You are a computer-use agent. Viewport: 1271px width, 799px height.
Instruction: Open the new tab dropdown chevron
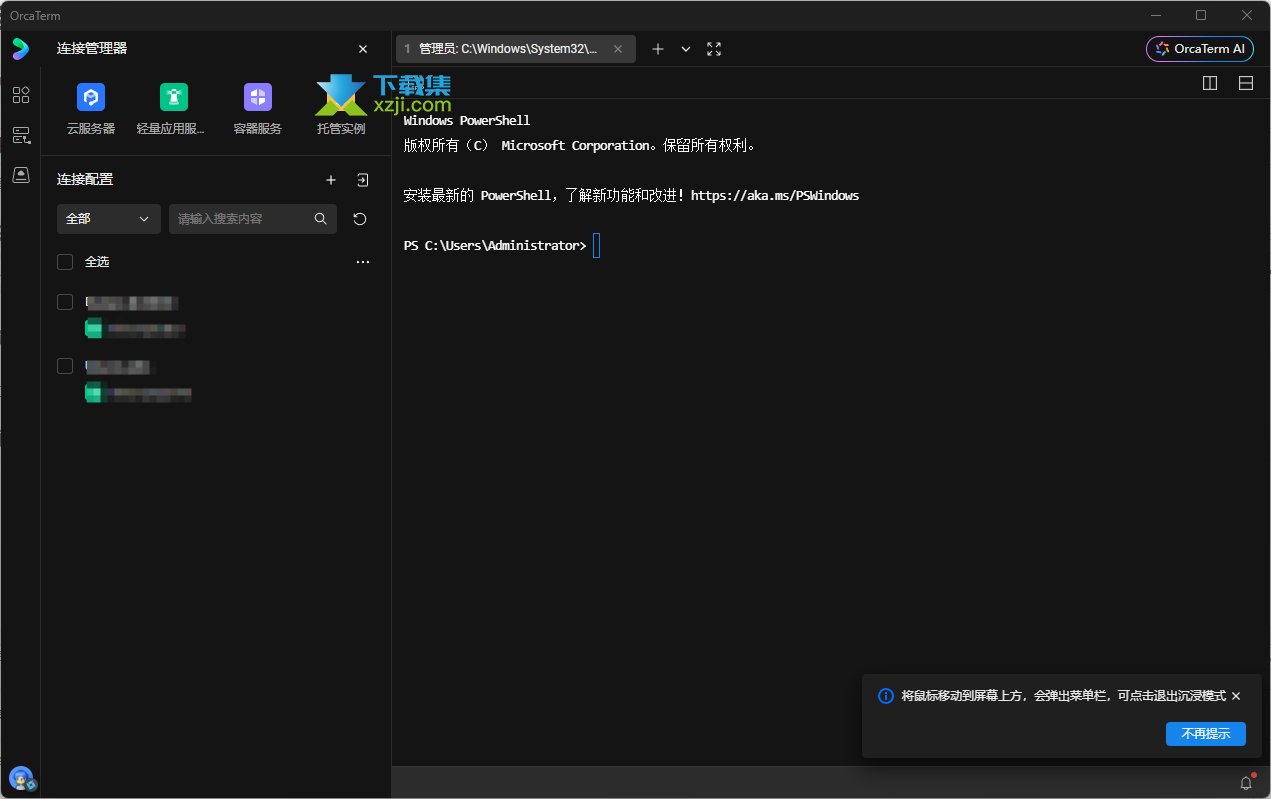pyautogui.click(x=686, y=49)
